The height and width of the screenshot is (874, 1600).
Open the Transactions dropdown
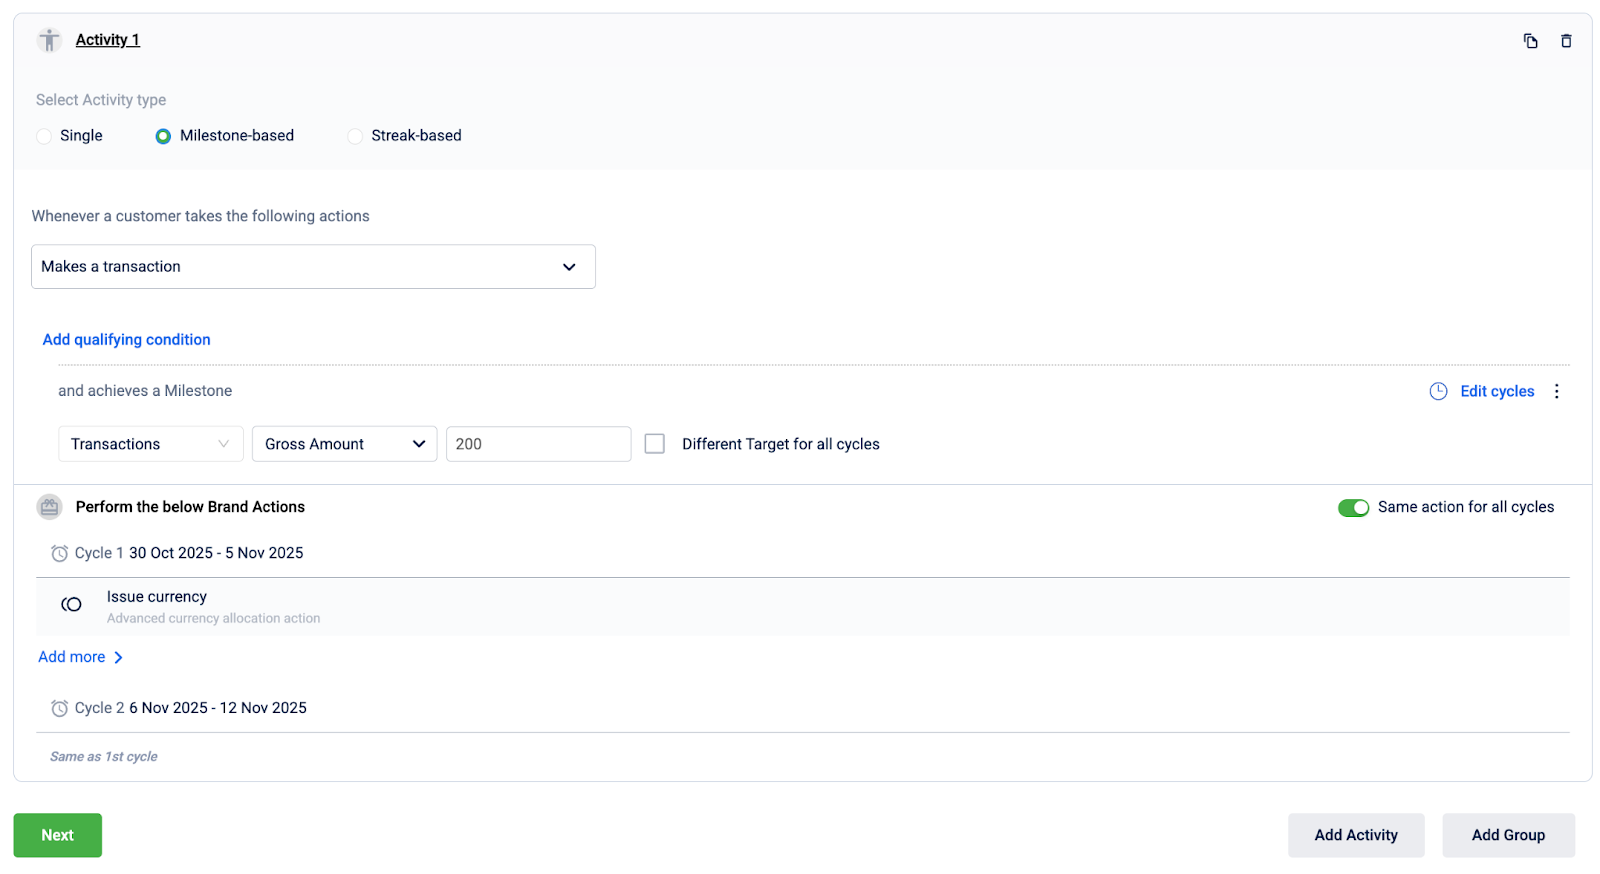coord(151,444)
